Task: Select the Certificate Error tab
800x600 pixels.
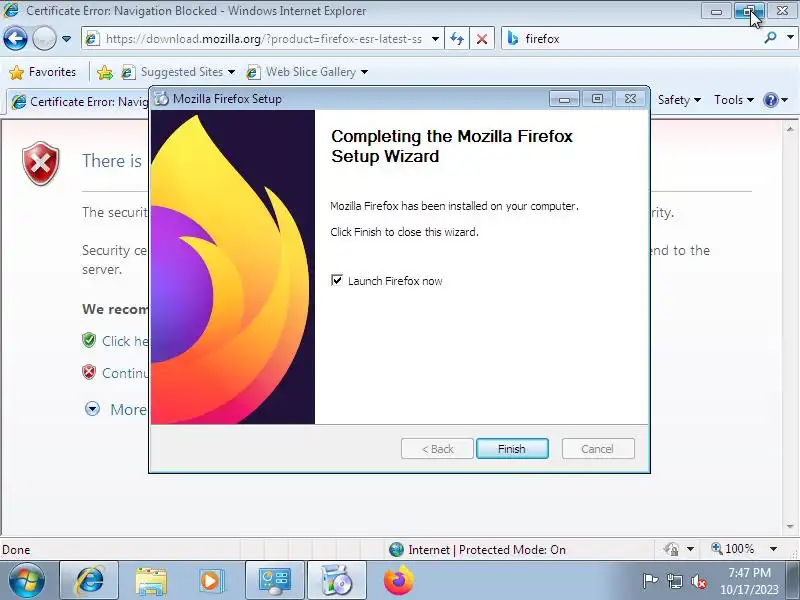Action: [x=80, y=102]
